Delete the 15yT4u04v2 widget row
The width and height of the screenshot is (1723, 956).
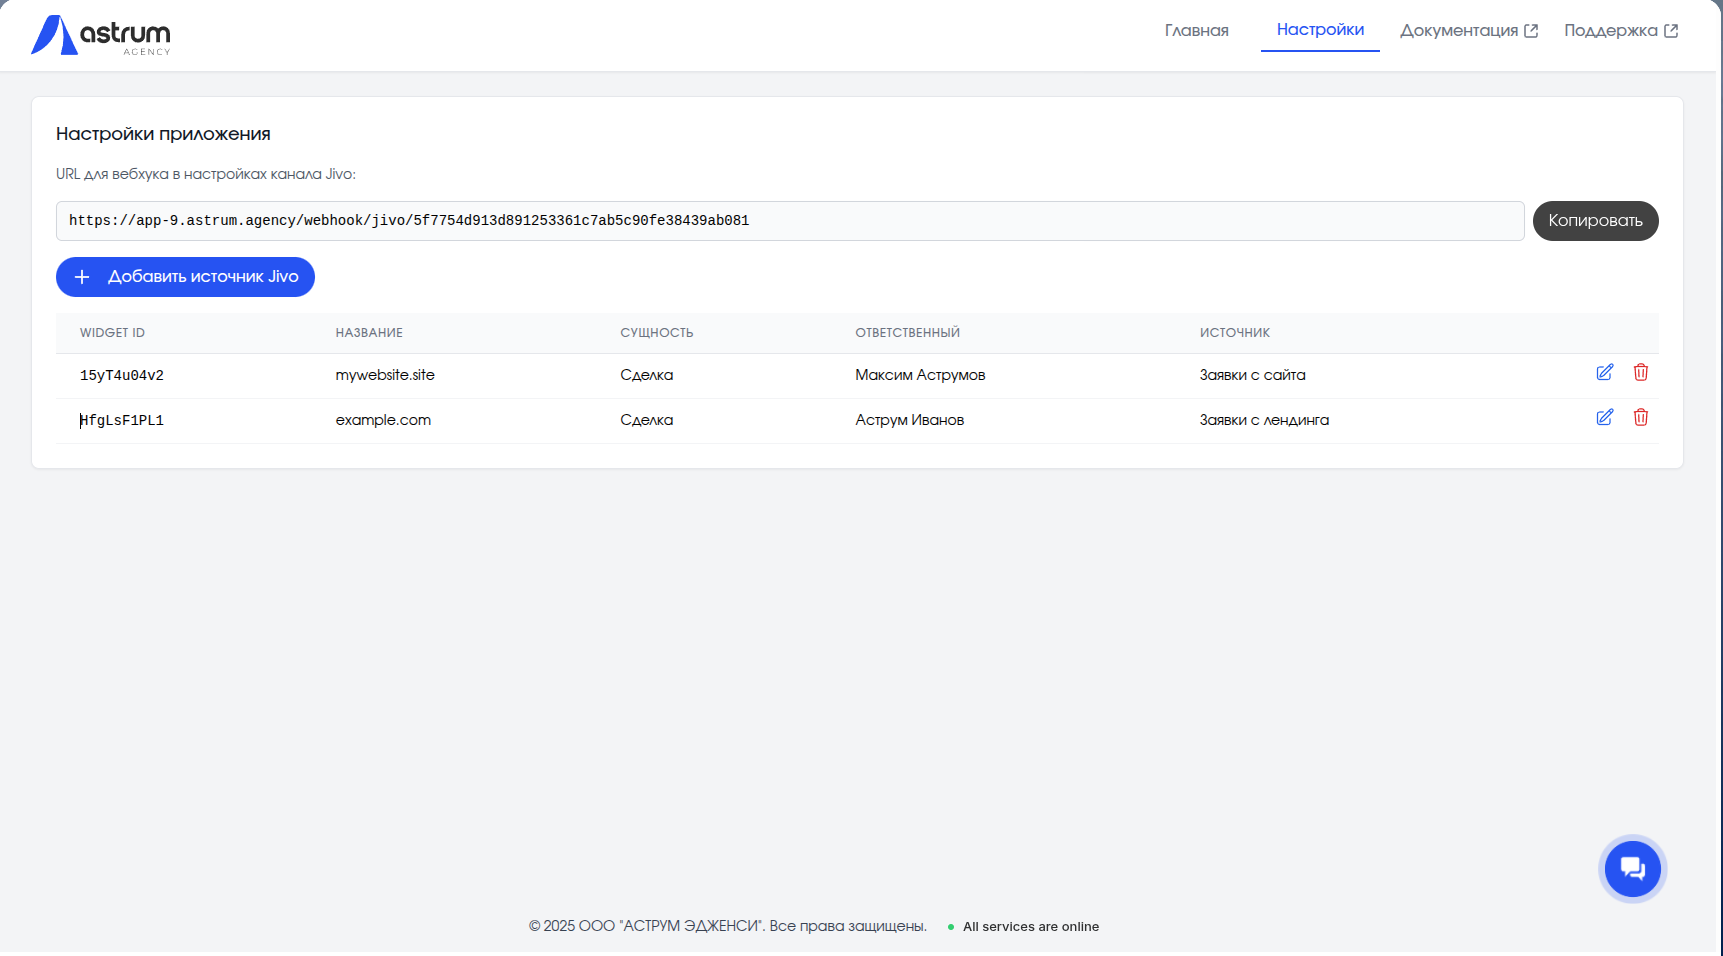[x=1641, y=372]
